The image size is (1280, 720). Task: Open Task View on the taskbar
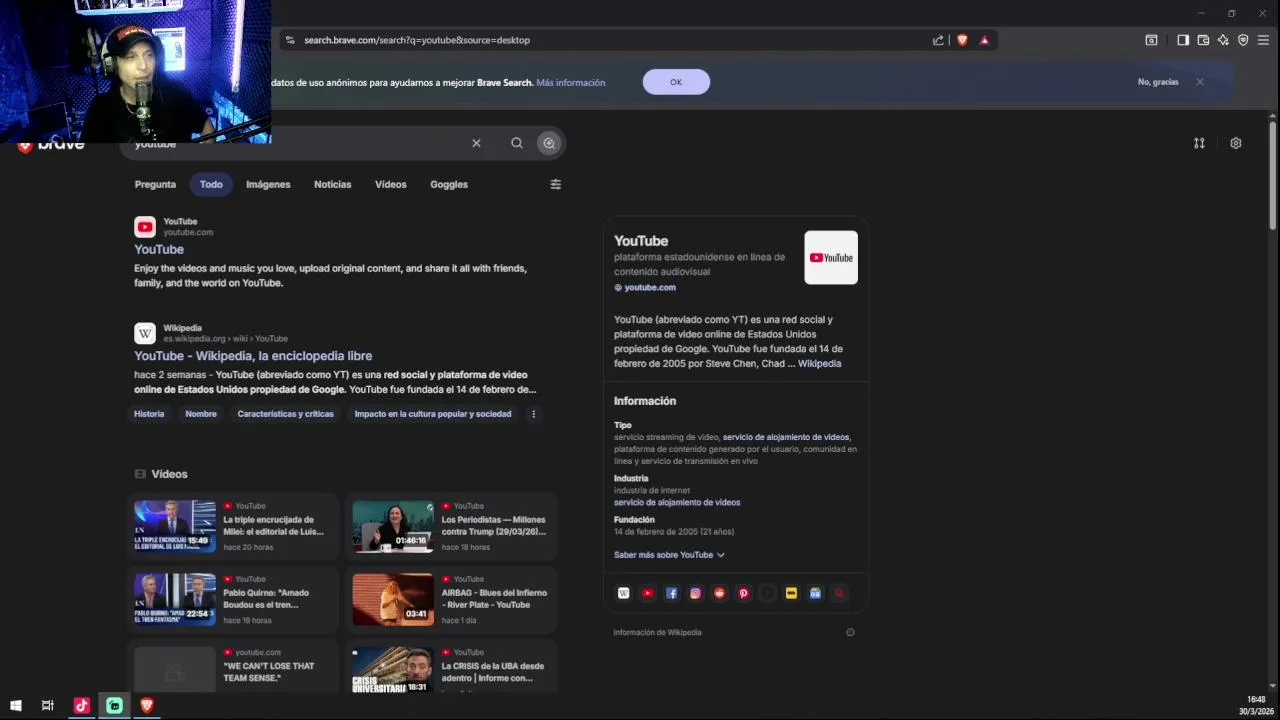tap(47, 705)
